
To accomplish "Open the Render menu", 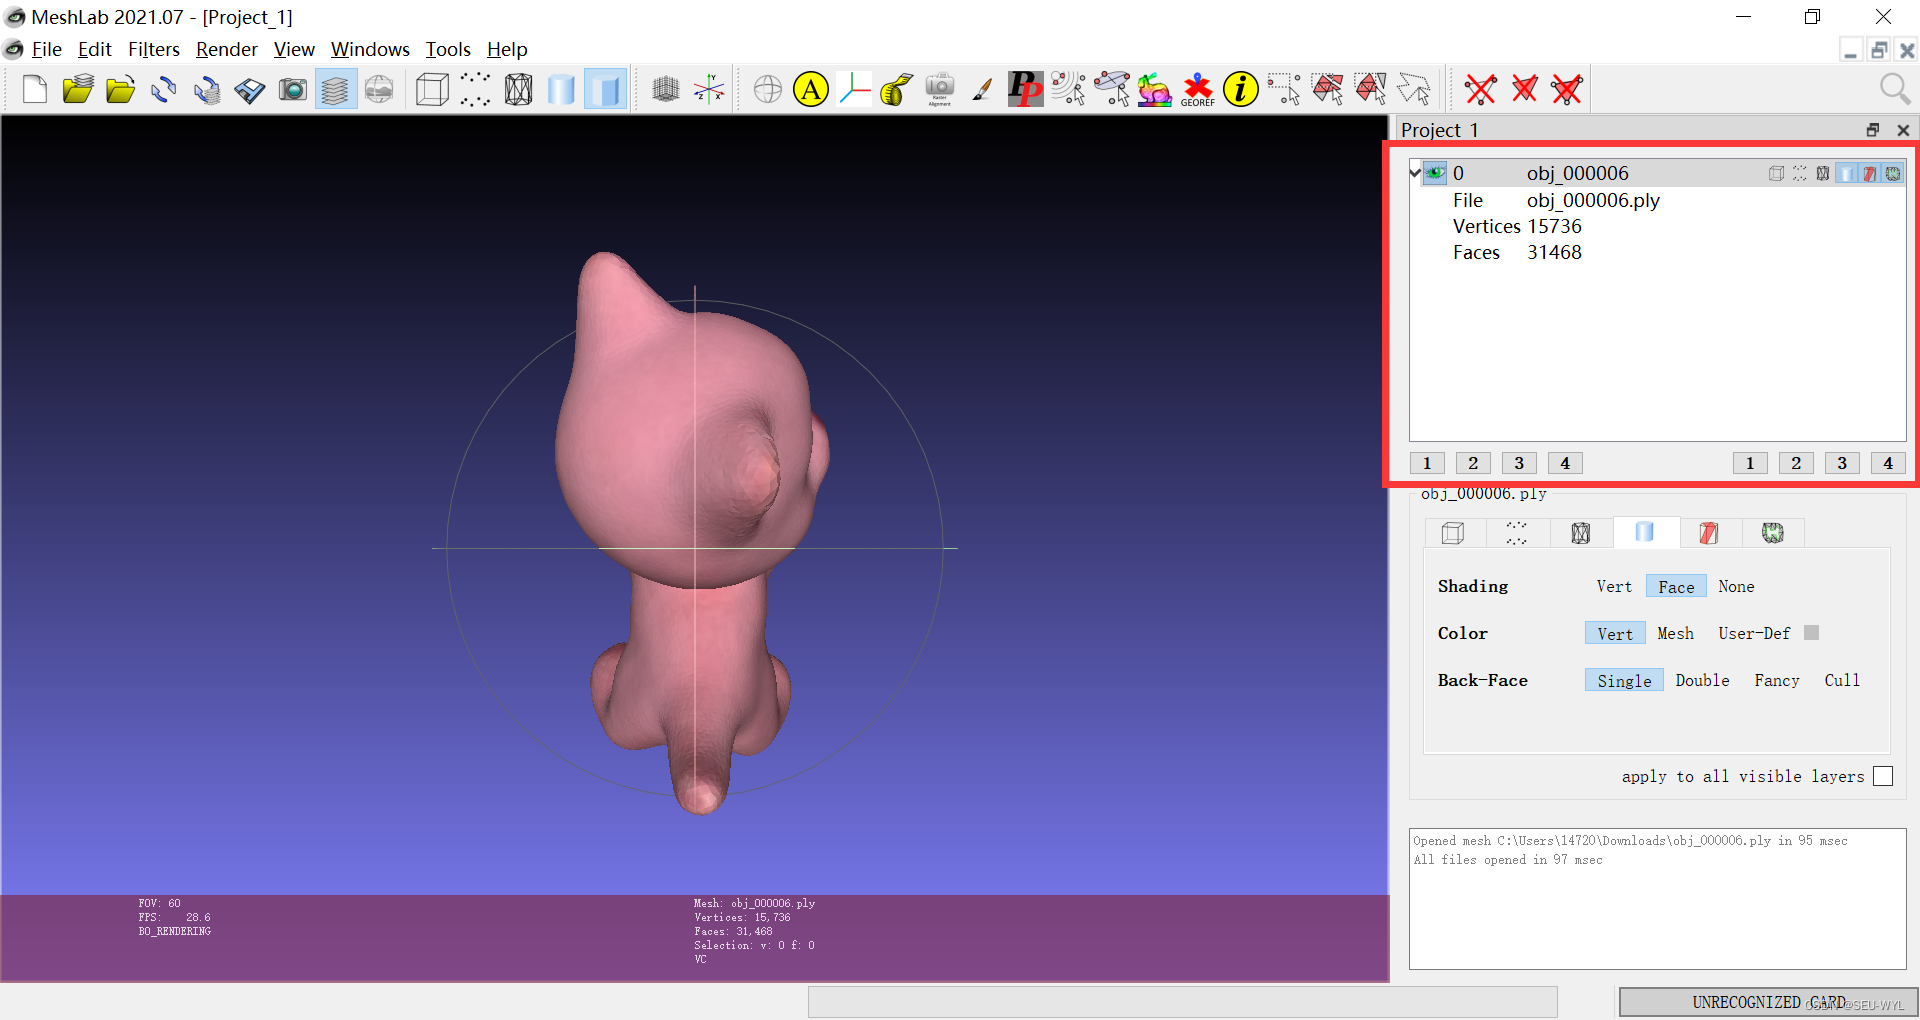I will point(226,49).
